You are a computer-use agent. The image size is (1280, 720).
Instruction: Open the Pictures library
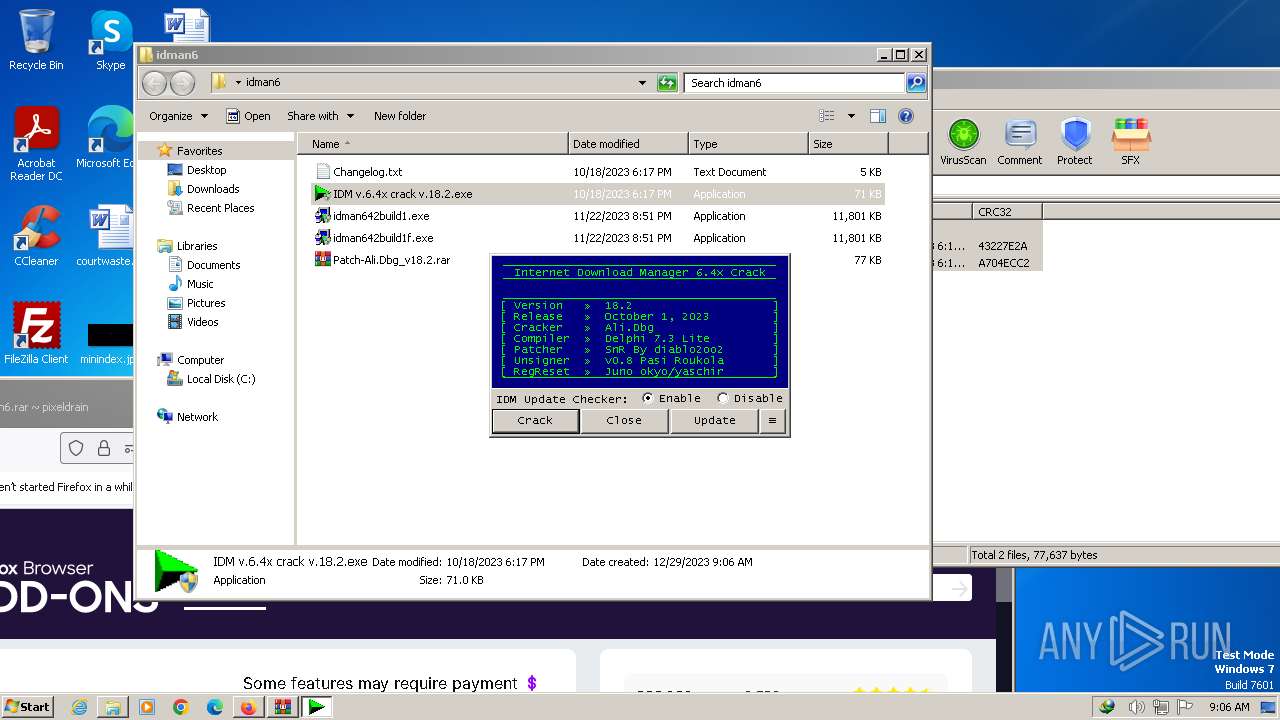coord(206,303)
